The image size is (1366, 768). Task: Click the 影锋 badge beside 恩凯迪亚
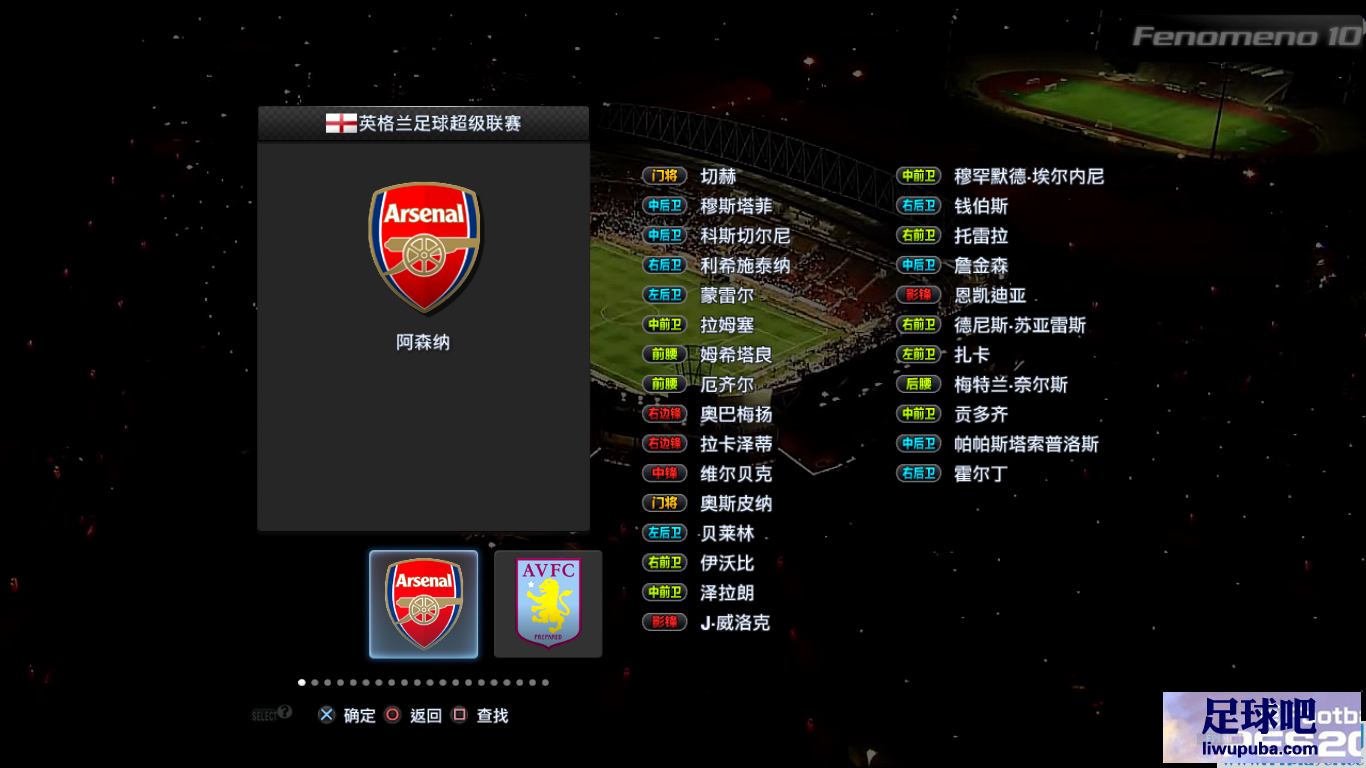click(x=919, y=295)
